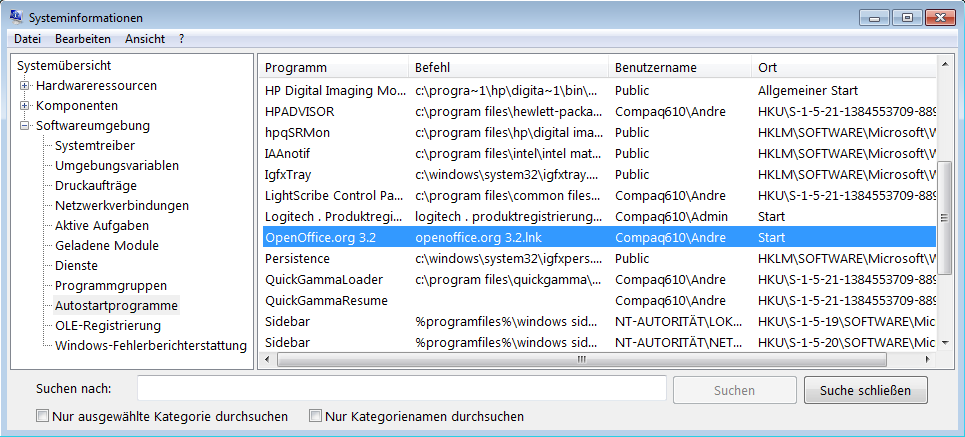
Task: Click the vertical scrollbar down arrow
Action: tap(946, 341)
